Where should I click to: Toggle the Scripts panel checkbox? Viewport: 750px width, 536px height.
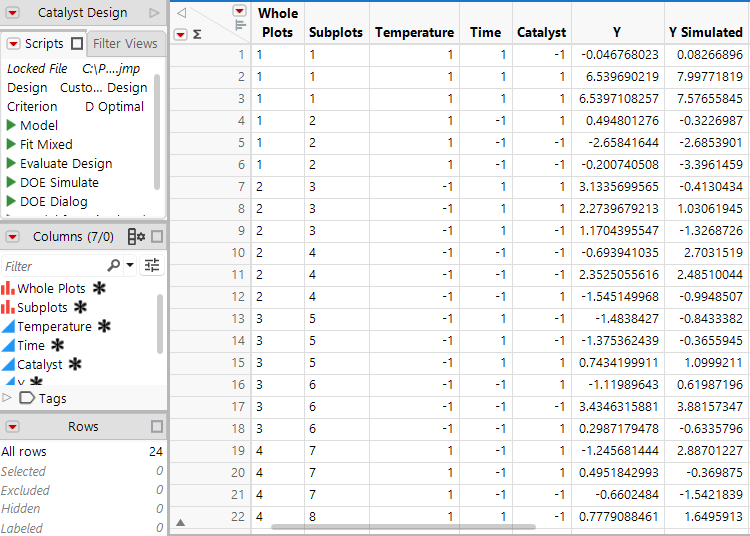pos(77,44)
